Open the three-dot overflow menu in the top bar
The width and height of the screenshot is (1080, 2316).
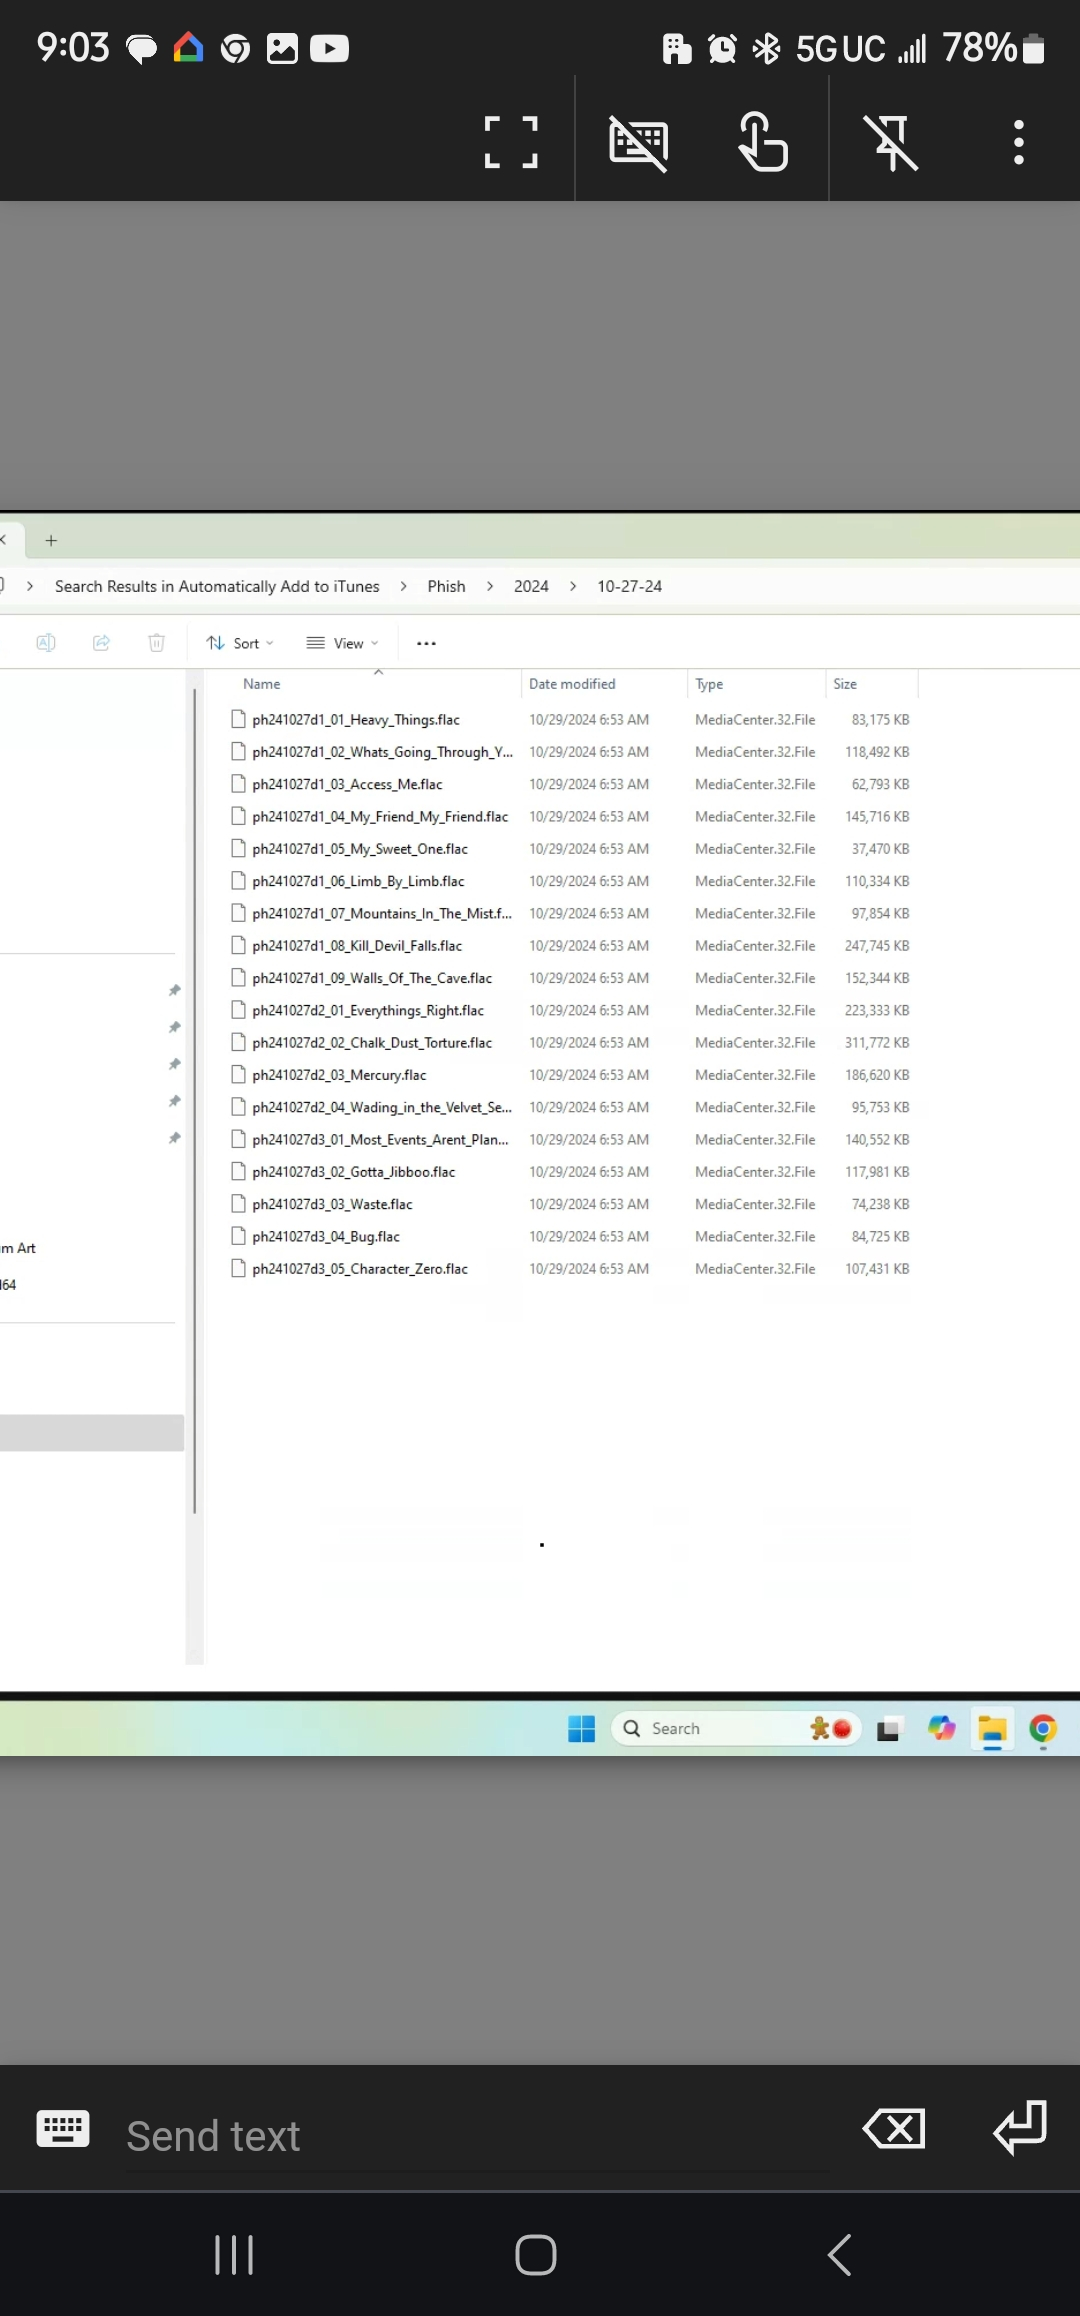pos(1018,142)
